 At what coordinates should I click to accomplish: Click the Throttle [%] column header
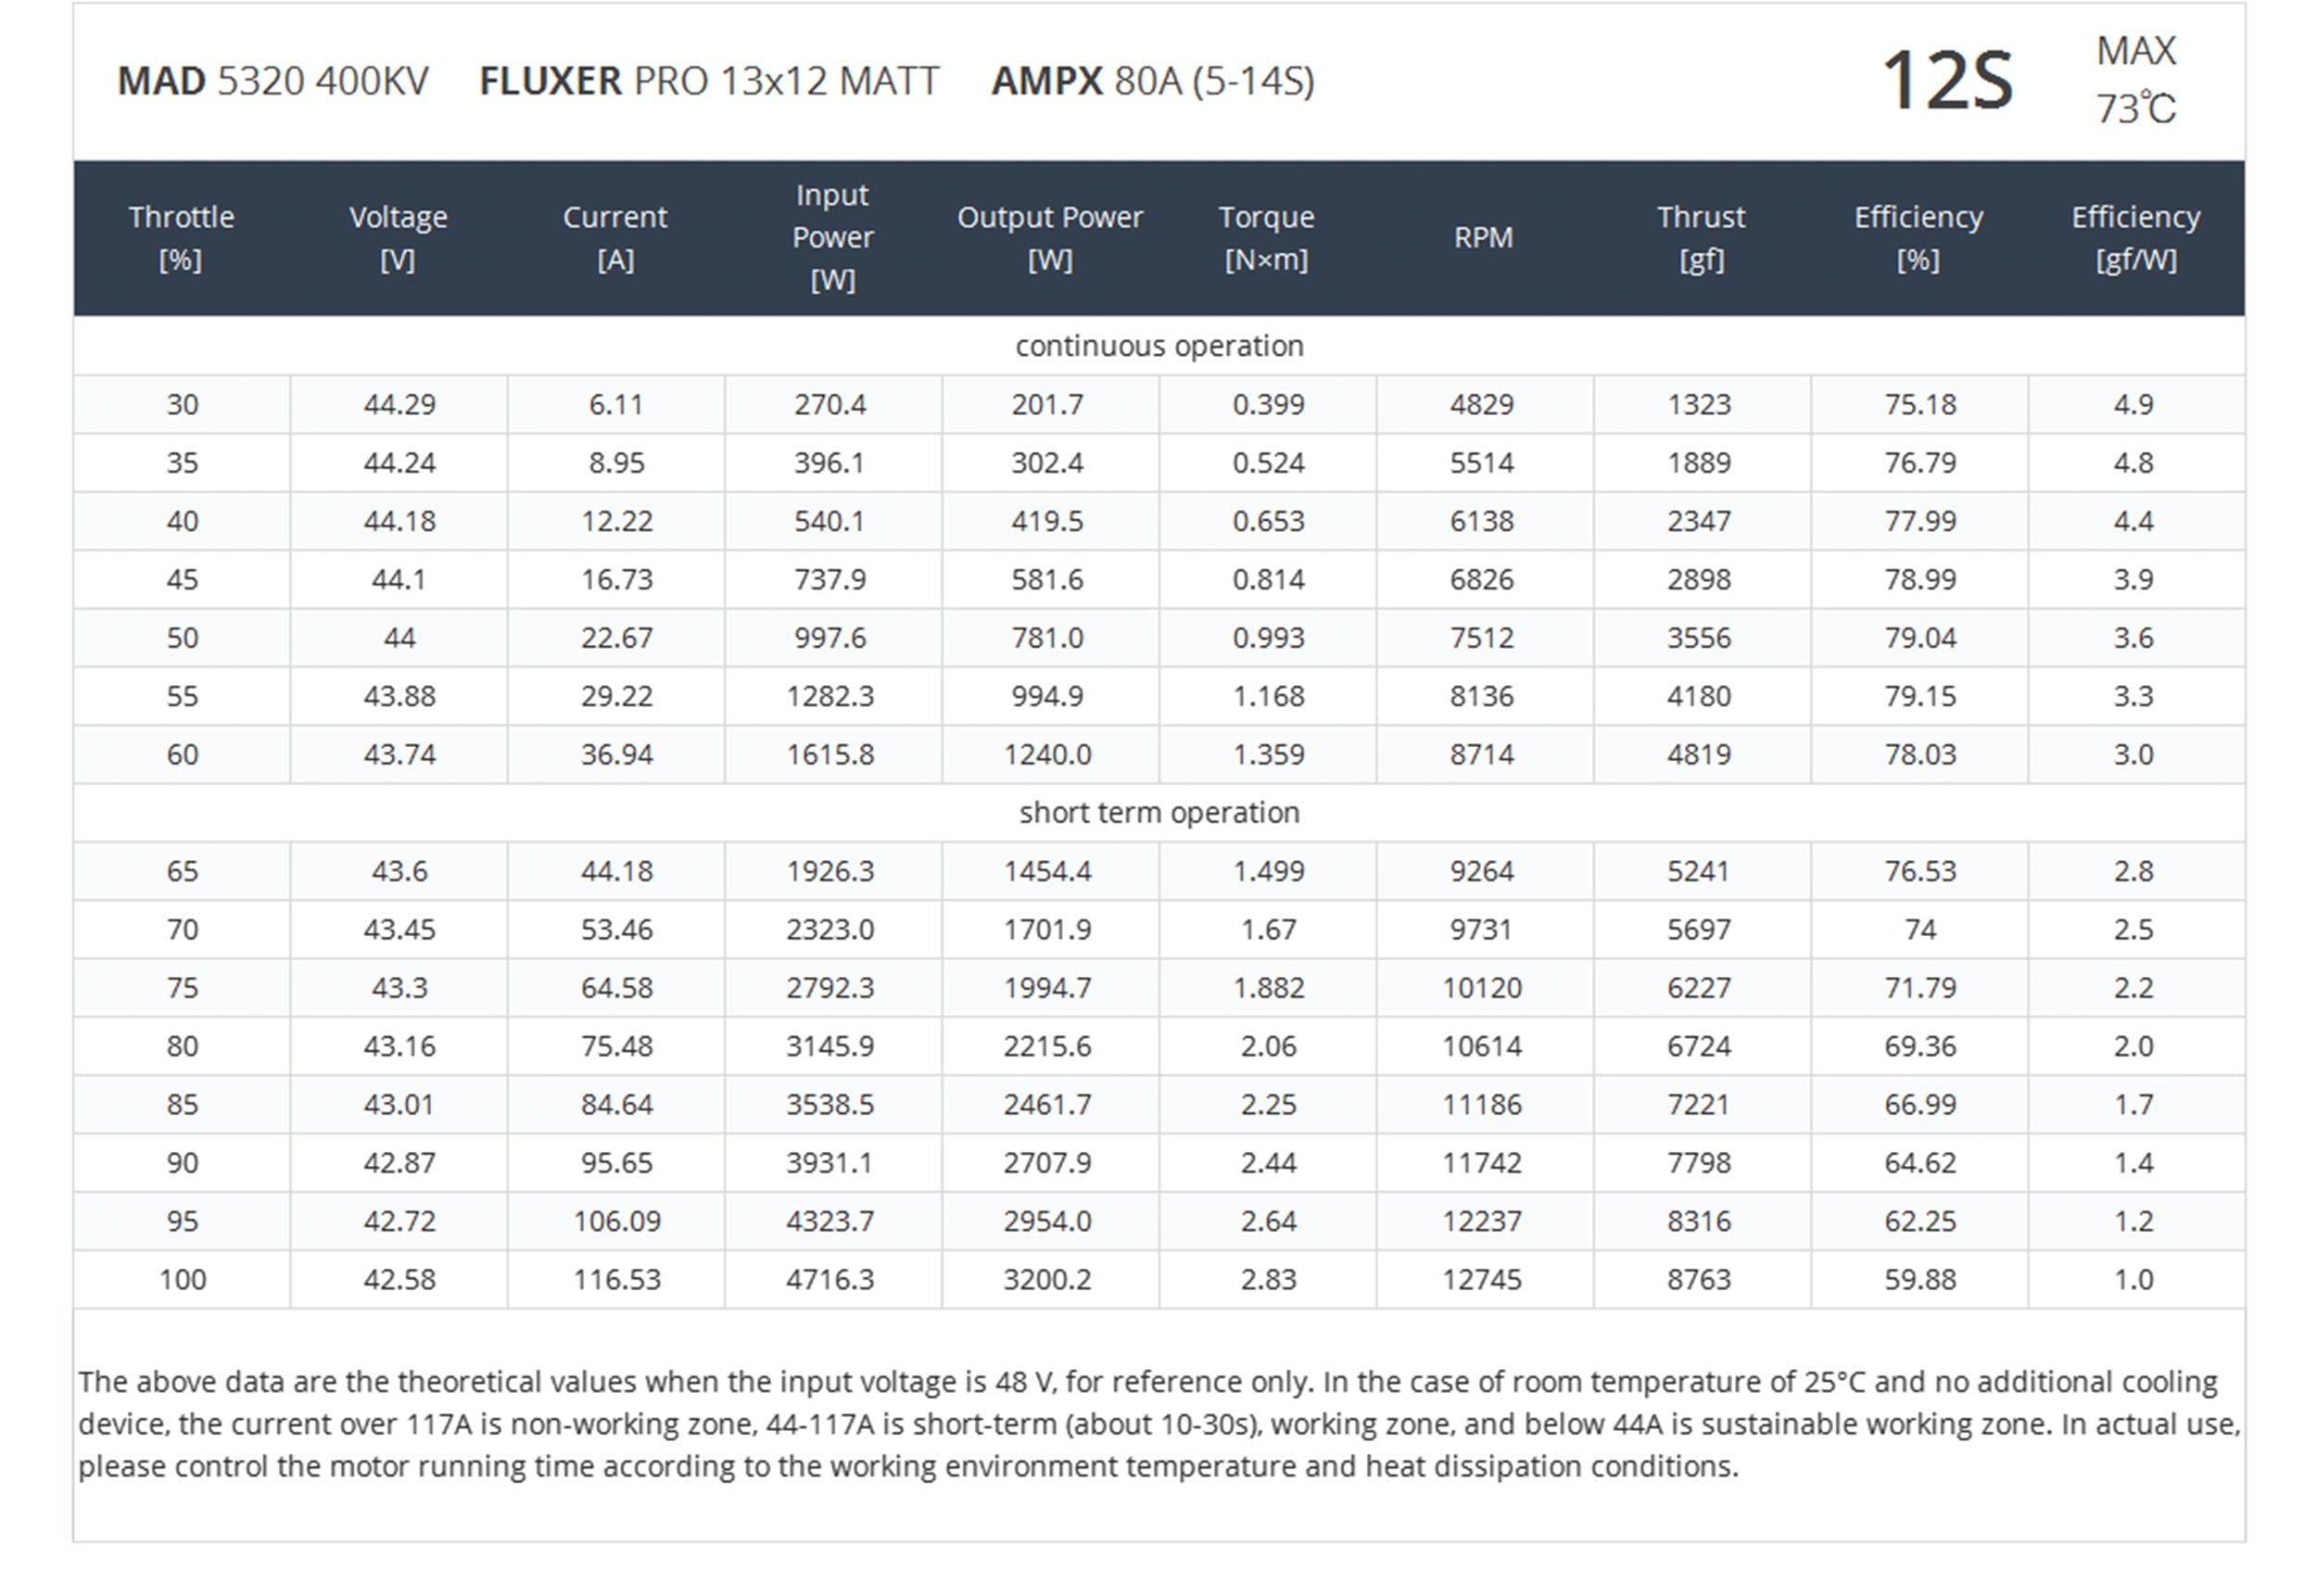tap(181, 238)
